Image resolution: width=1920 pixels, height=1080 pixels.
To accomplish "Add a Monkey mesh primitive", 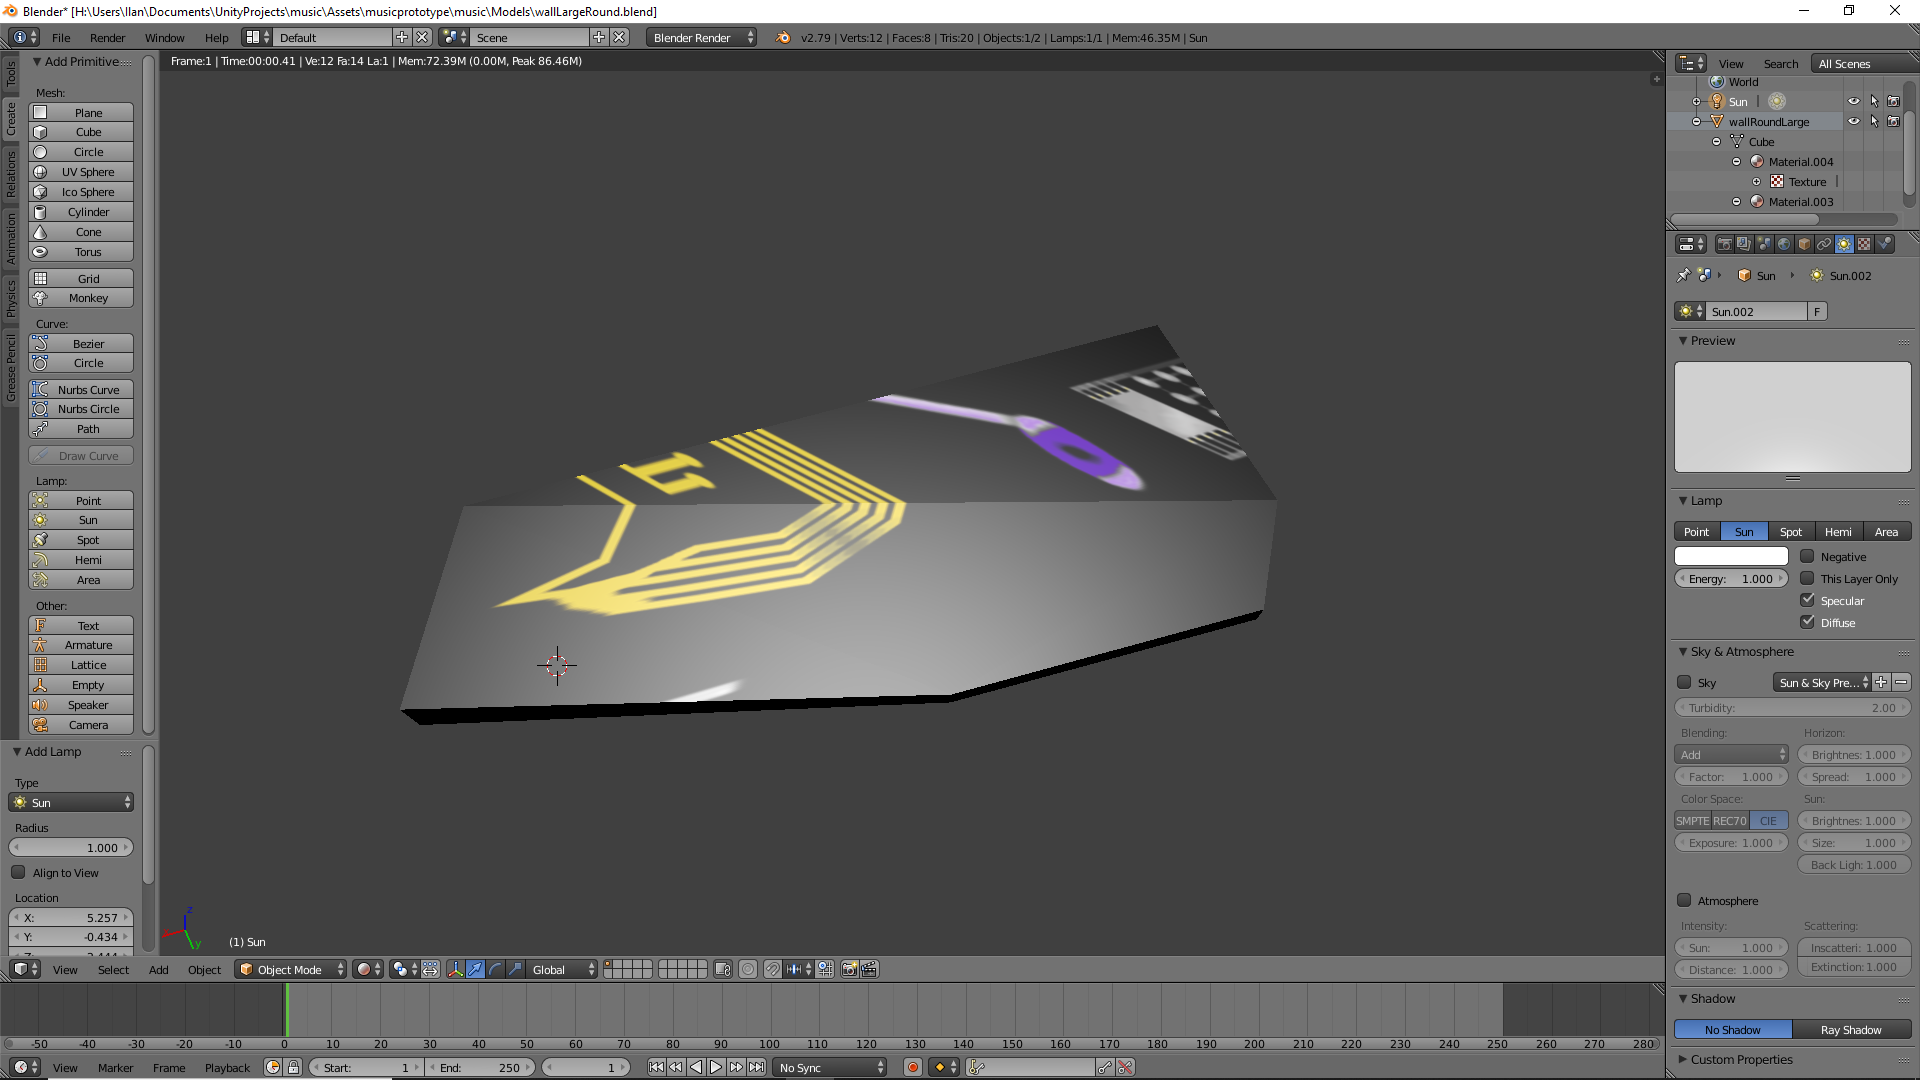I will coord(81,298).
